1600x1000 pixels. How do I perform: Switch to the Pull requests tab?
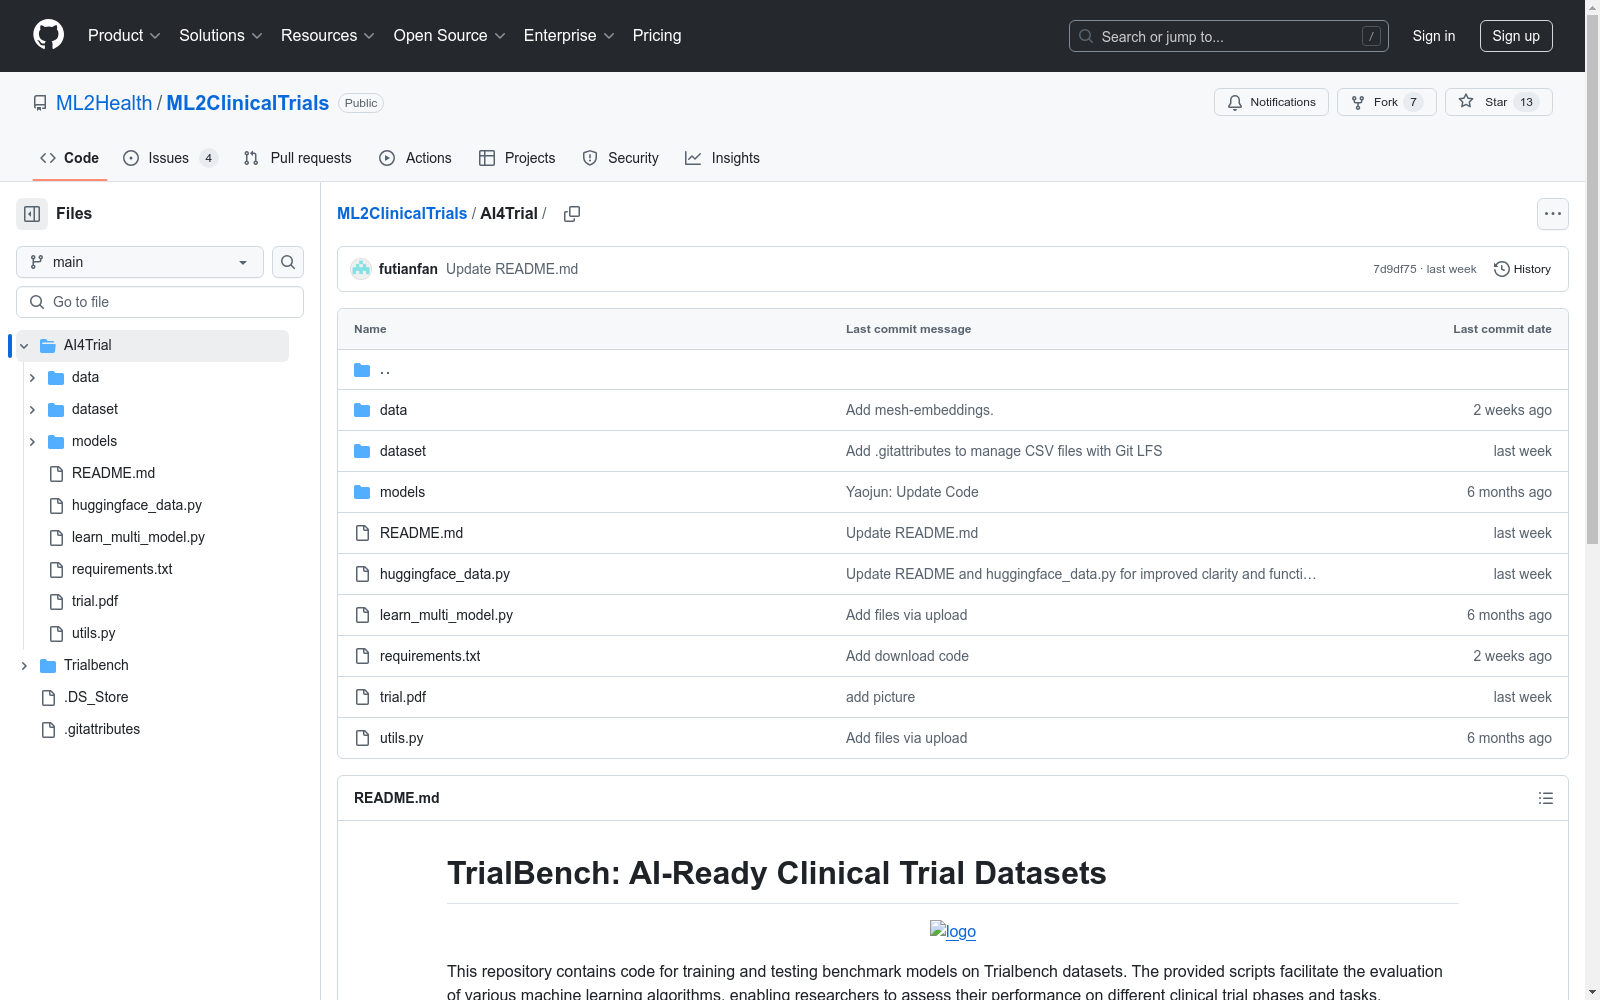pyautogui.click(x=297, y=158)
